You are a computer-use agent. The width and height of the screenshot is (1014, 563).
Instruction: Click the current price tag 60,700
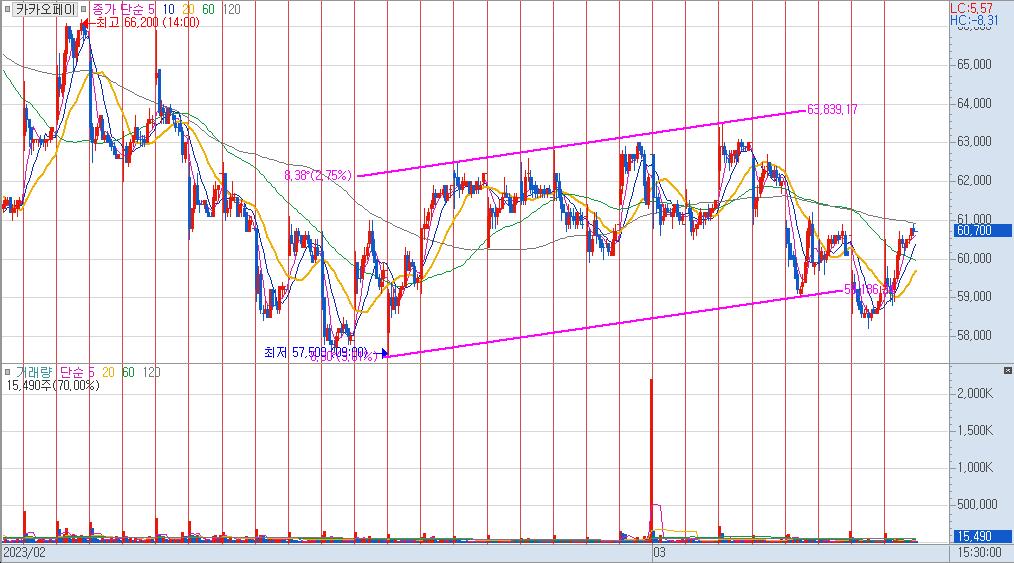[x=983, y=231]
